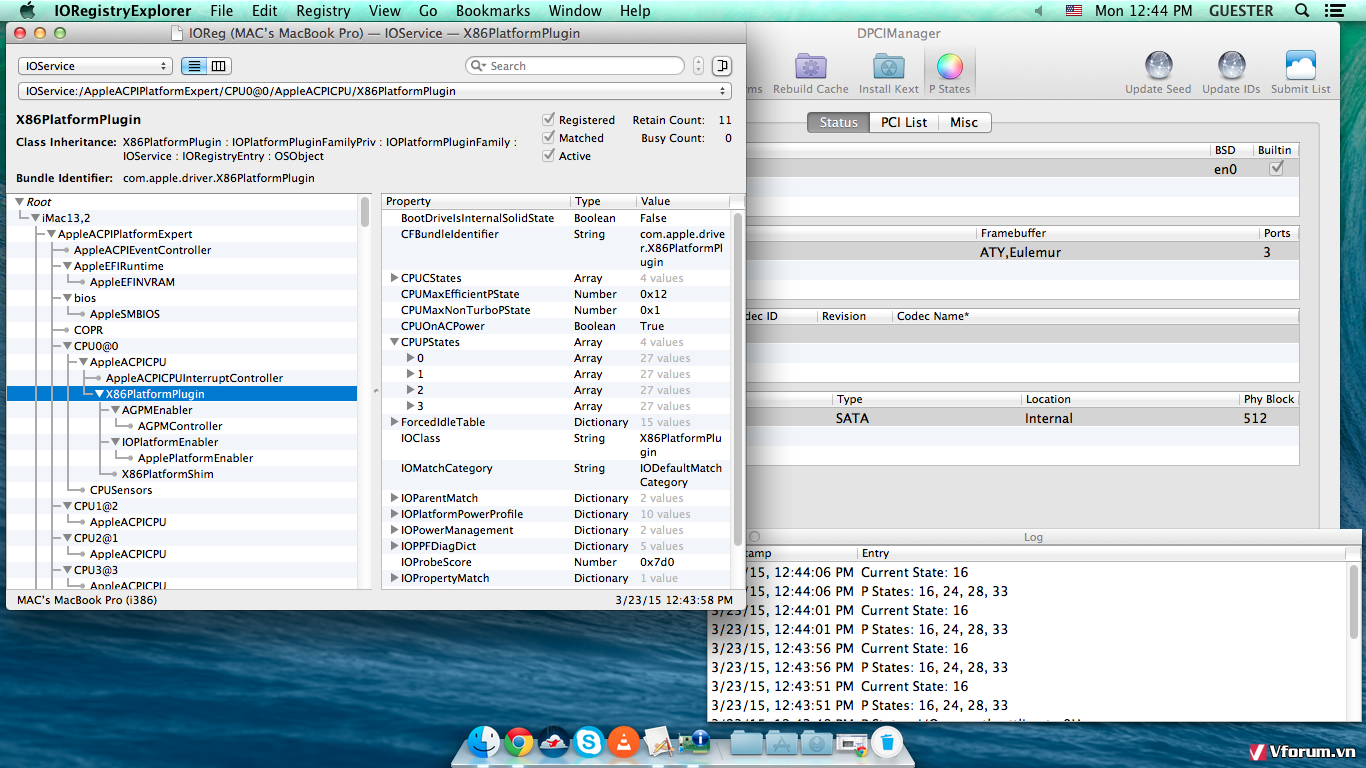Toggle the Builtin checkbox for en0

[1275, 169]
